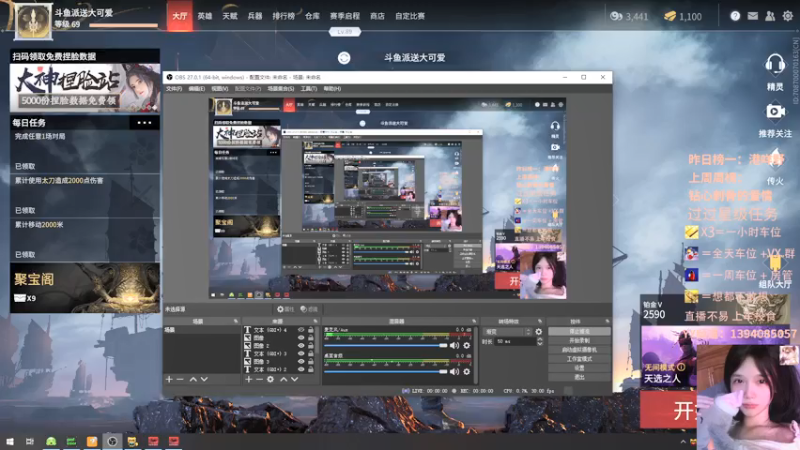
Task: Open transition properties gear icon
Action: 538,331
